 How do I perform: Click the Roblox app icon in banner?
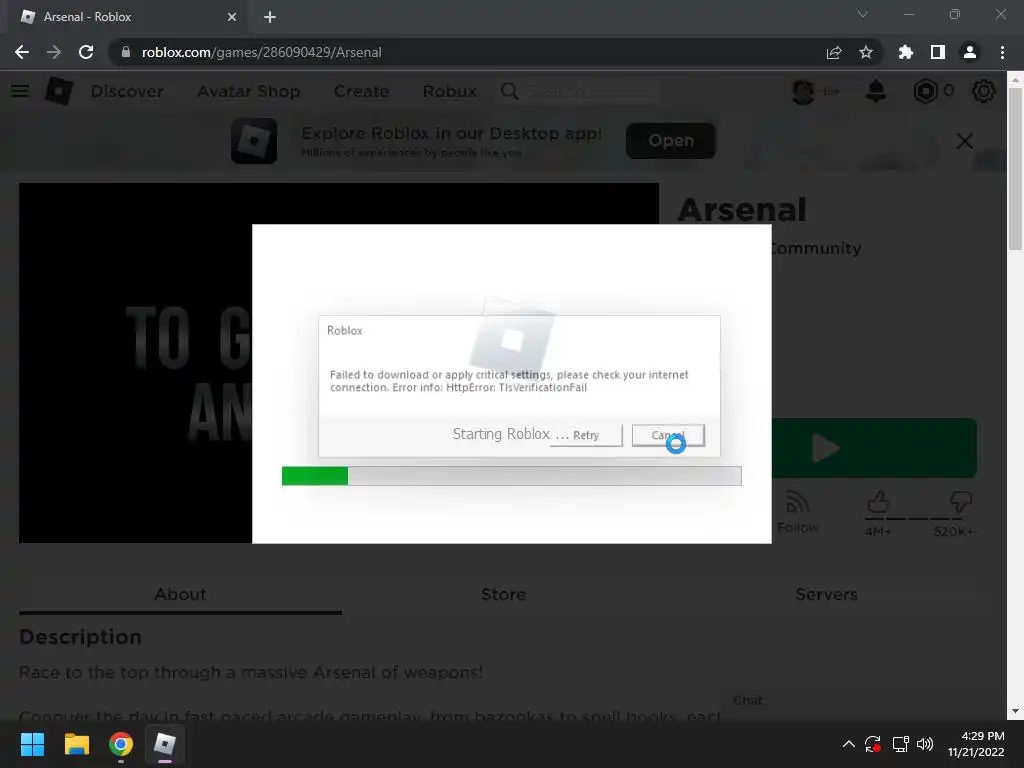[x=254, y=140]
